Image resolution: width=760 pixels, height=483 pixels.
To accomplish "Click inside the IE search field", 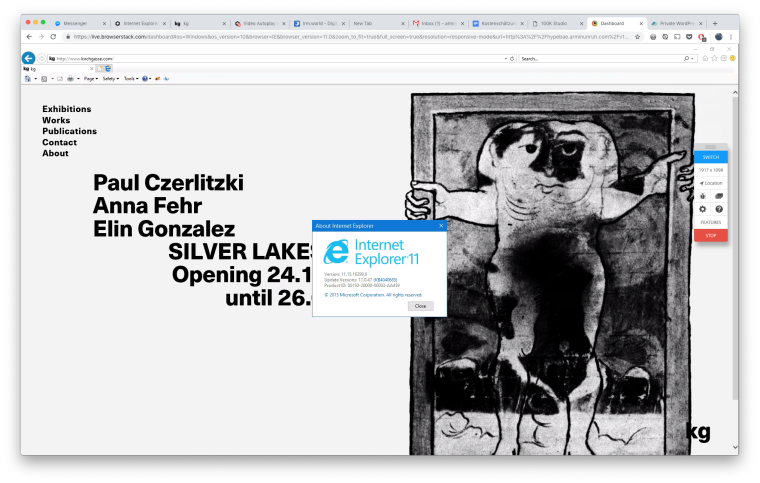I will [x=600, y=59].
